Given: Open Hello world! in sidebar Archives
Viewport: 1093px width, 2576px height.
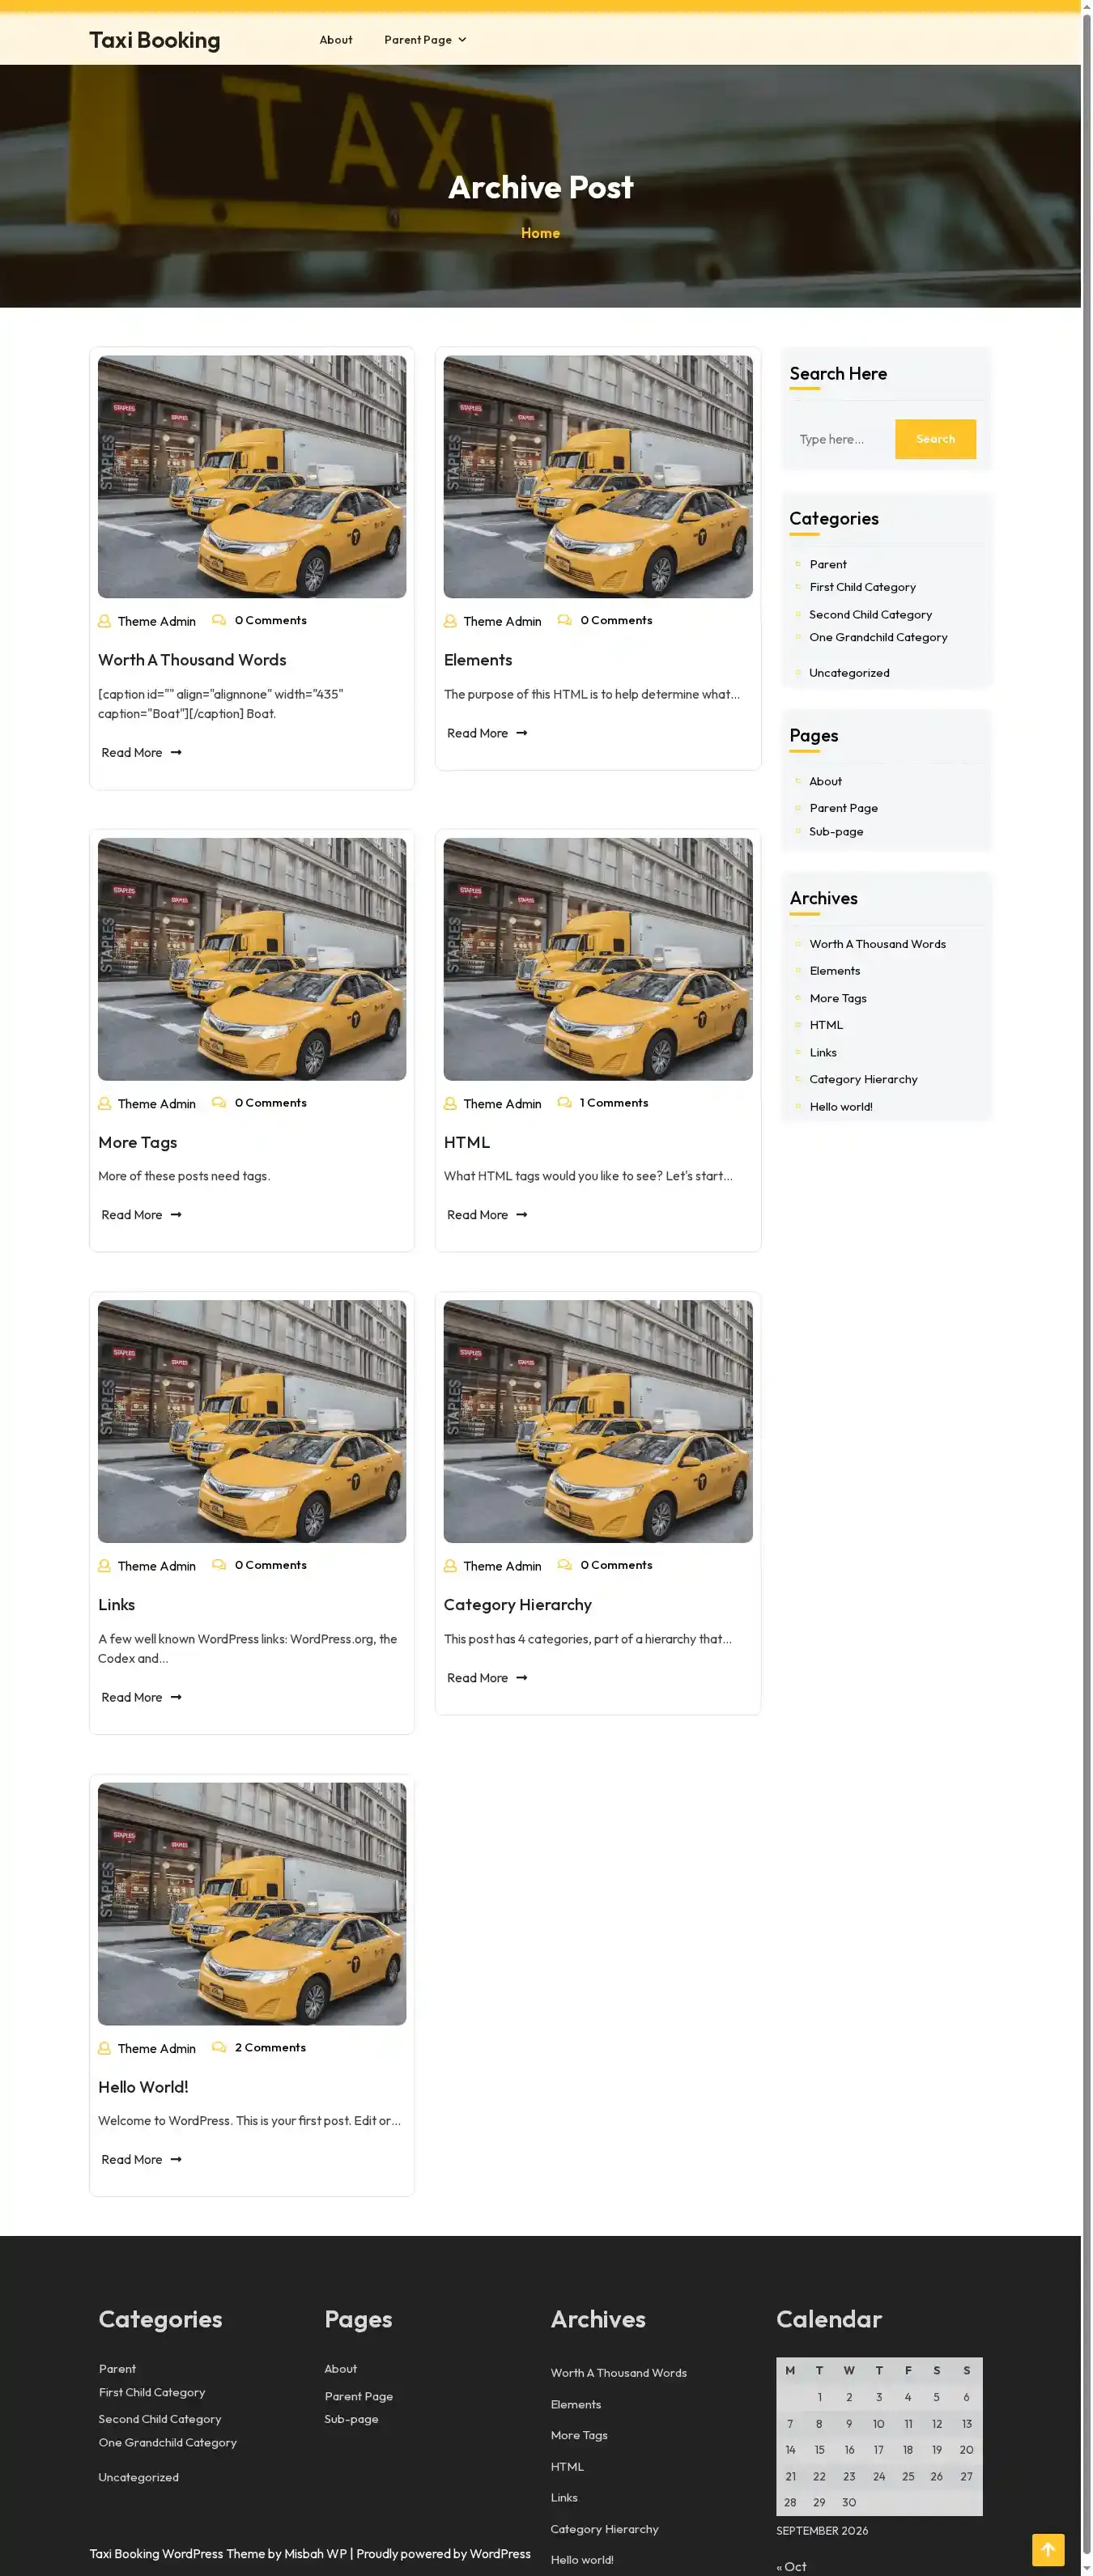Looking at the screenshot, I should pyautogui.click(x=841, y=1107).
